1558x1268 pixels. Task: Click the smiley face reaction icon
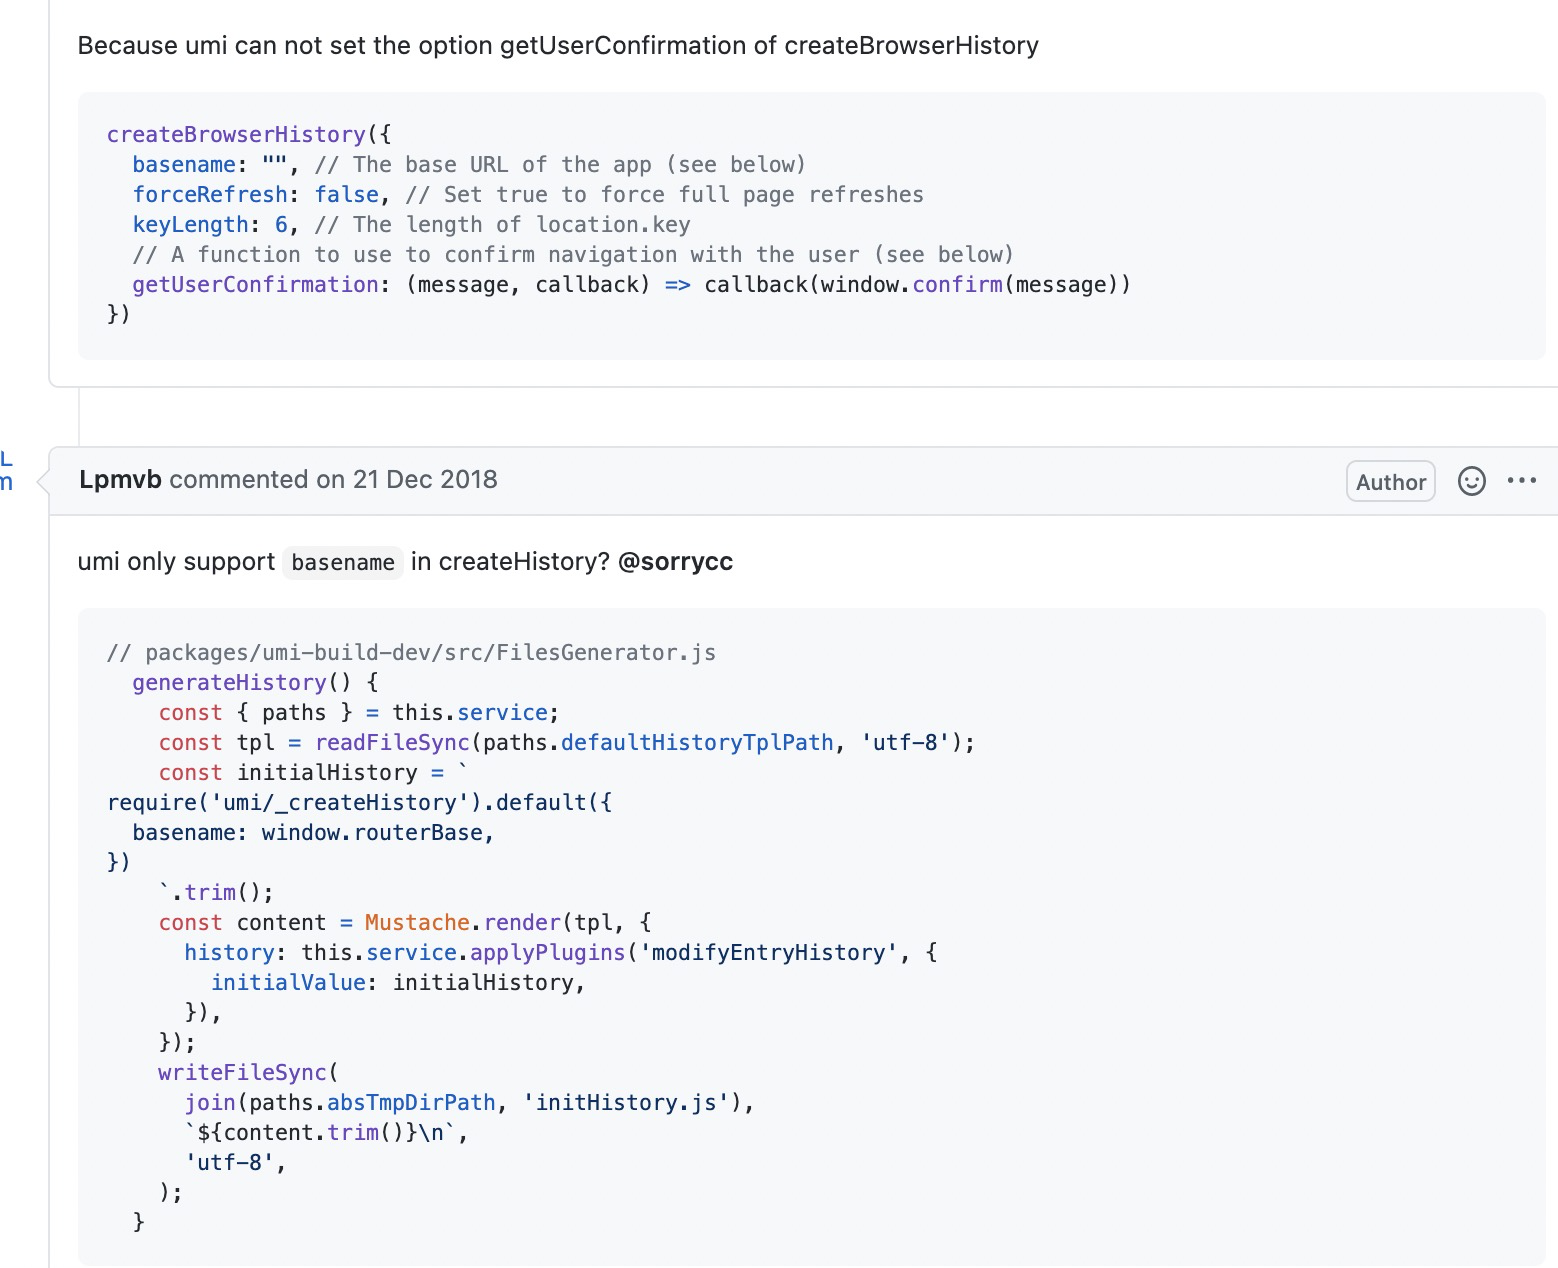1471,481
